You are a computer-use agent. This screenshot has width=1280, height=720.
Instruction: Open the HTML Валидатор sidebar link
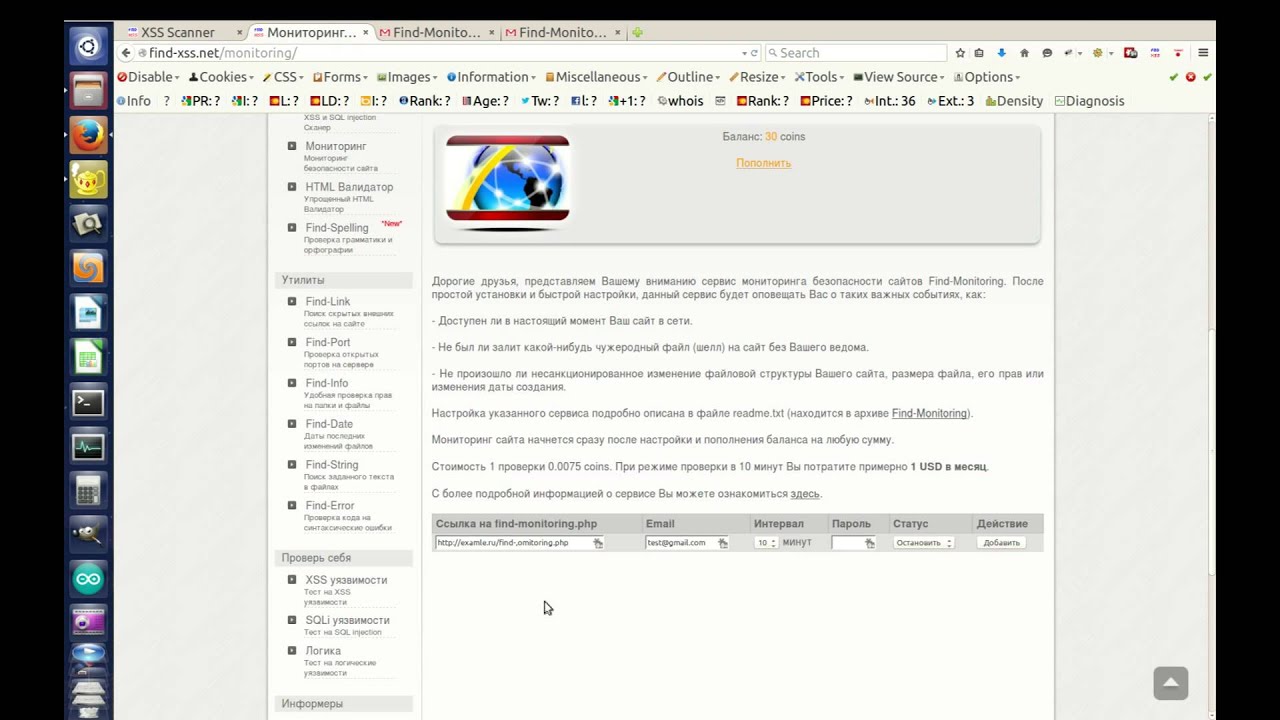pos(349,187)
